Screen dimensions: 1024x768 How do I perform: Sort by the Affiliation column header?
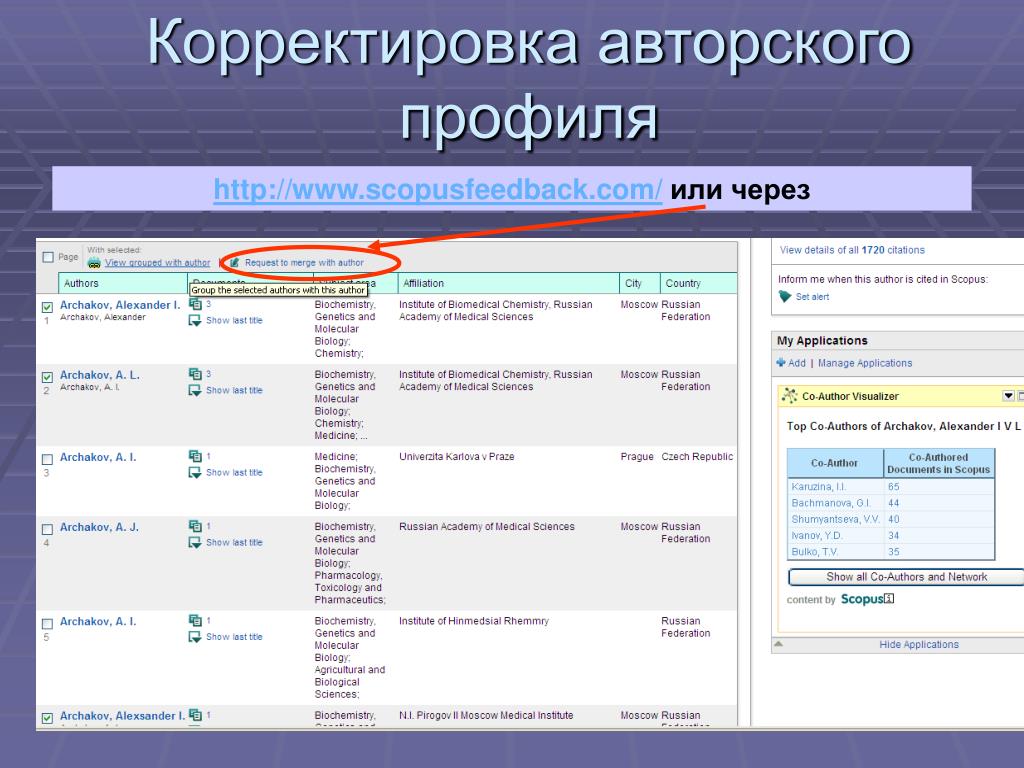[x=508, y=283]
